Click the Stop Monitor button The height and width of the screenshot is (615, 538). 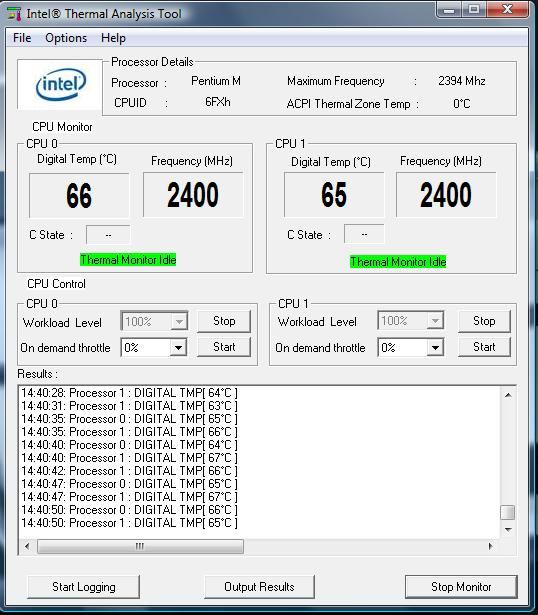pyautogui.click(x=461, y=587)
